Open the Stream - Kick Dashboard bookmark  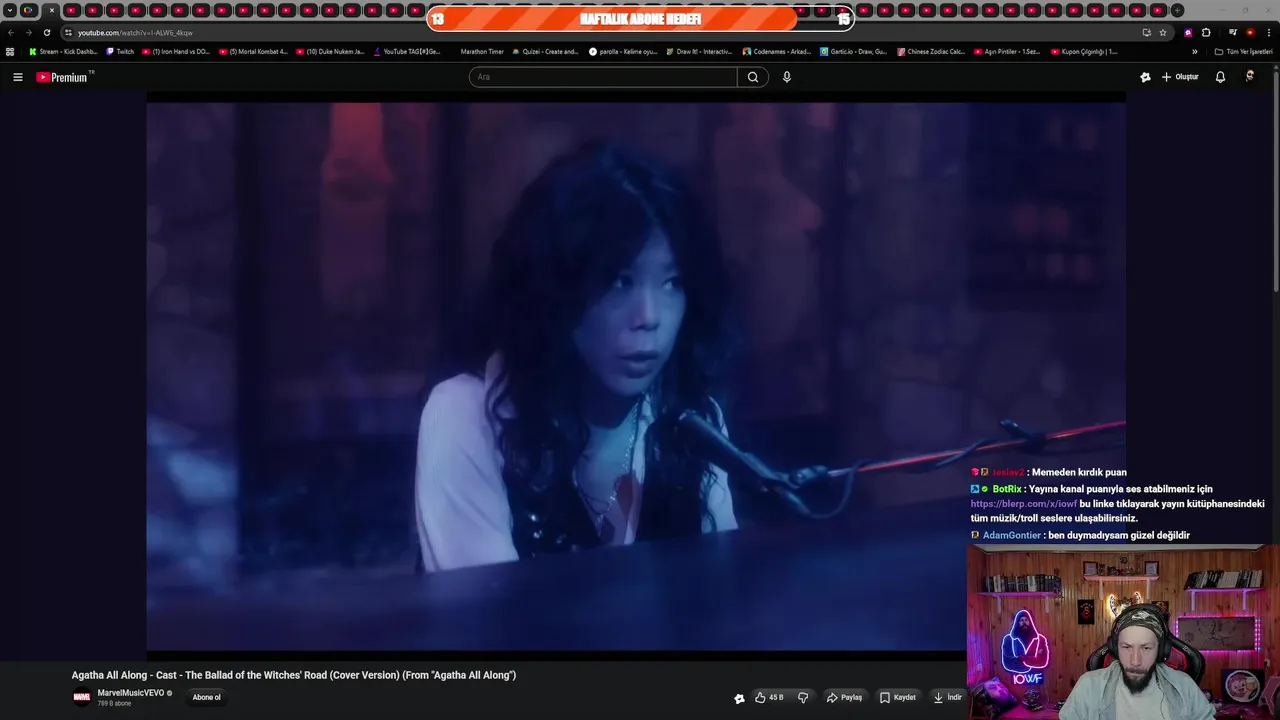point(63,51)
